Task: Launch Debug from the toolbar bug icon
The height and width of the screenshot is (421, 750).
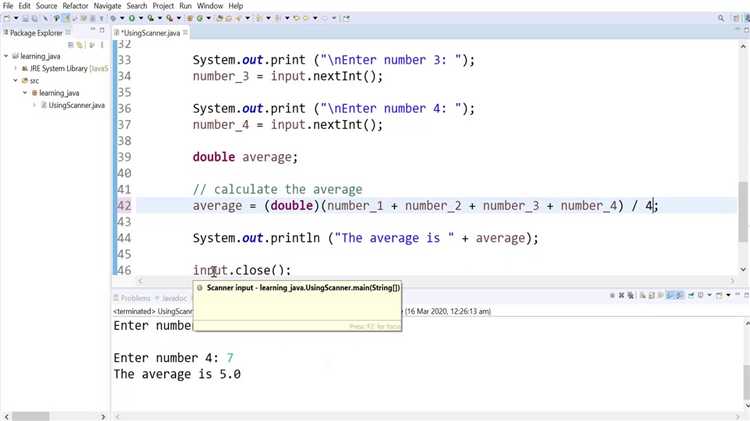Action: (x=113, y=18)
